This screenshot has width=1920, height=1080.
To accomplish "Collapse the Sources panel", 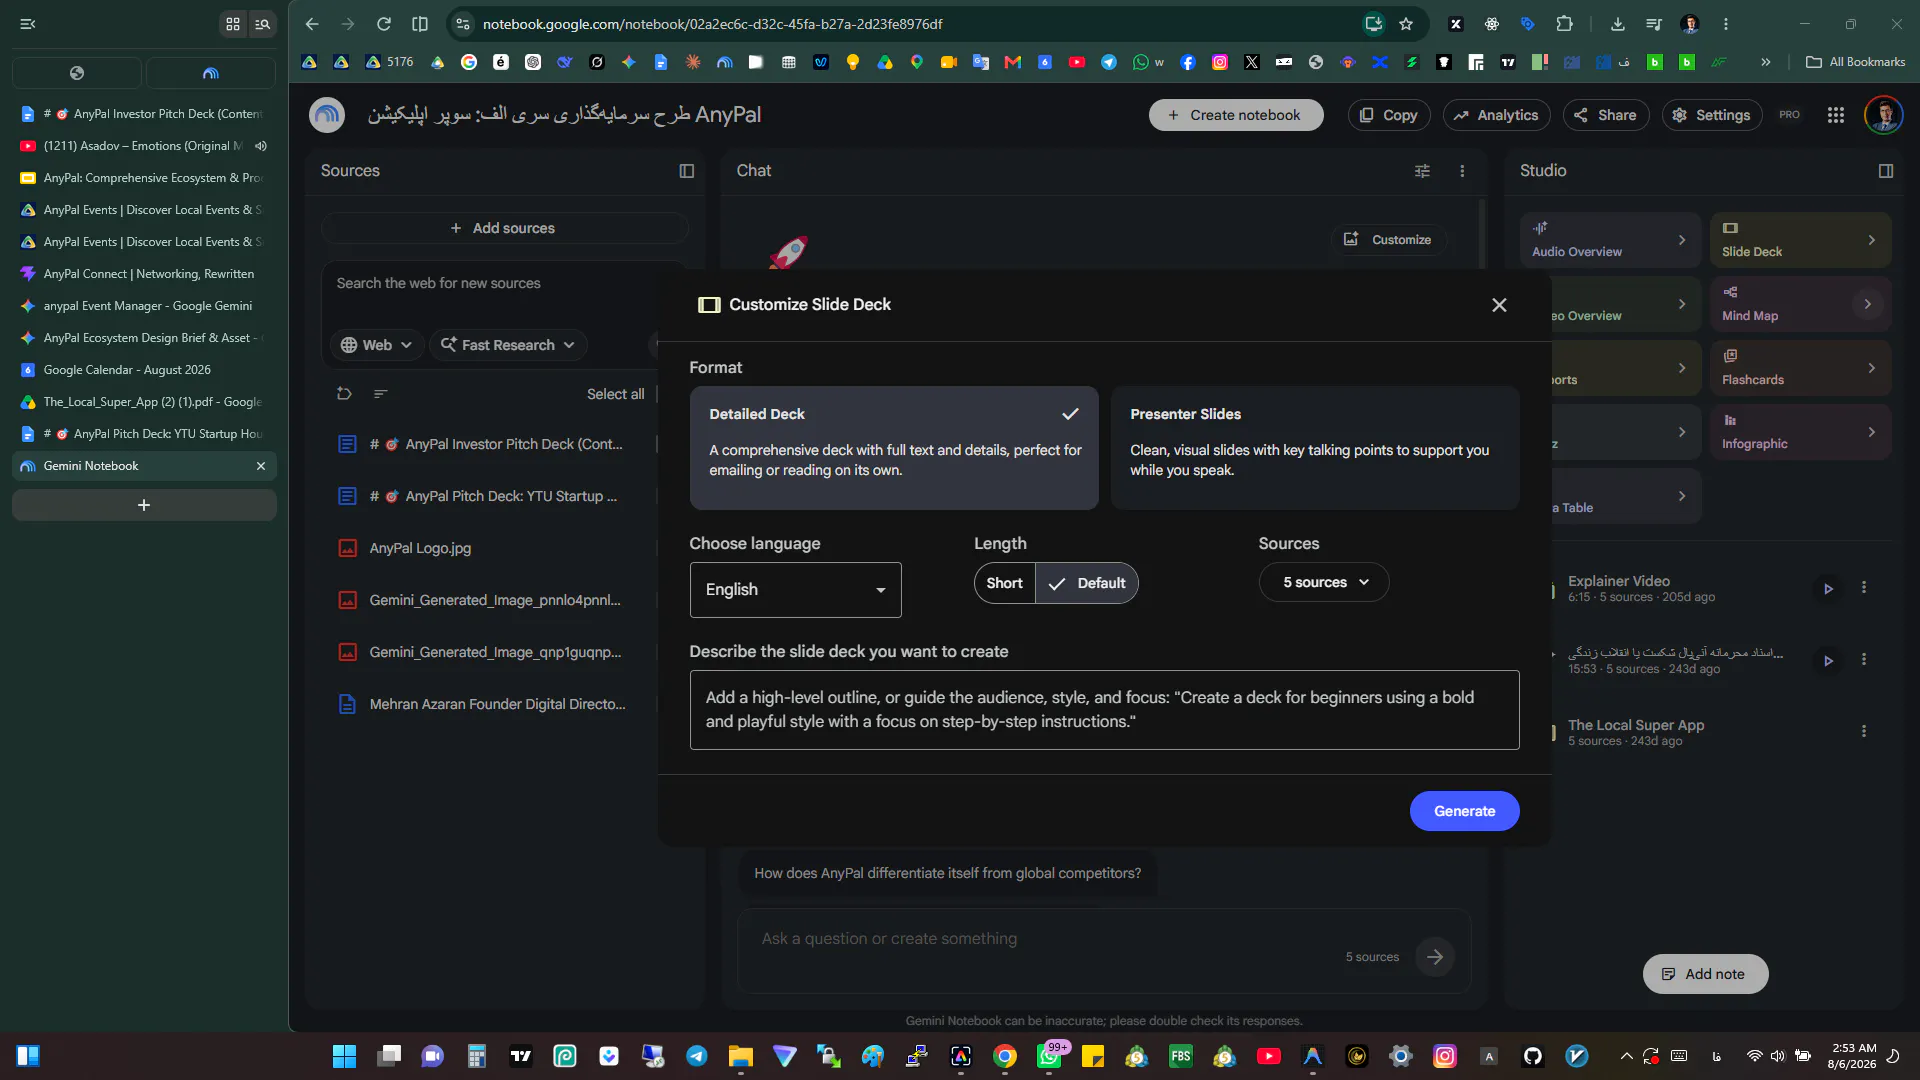I will pyautogui.click(x=686, y=171).
